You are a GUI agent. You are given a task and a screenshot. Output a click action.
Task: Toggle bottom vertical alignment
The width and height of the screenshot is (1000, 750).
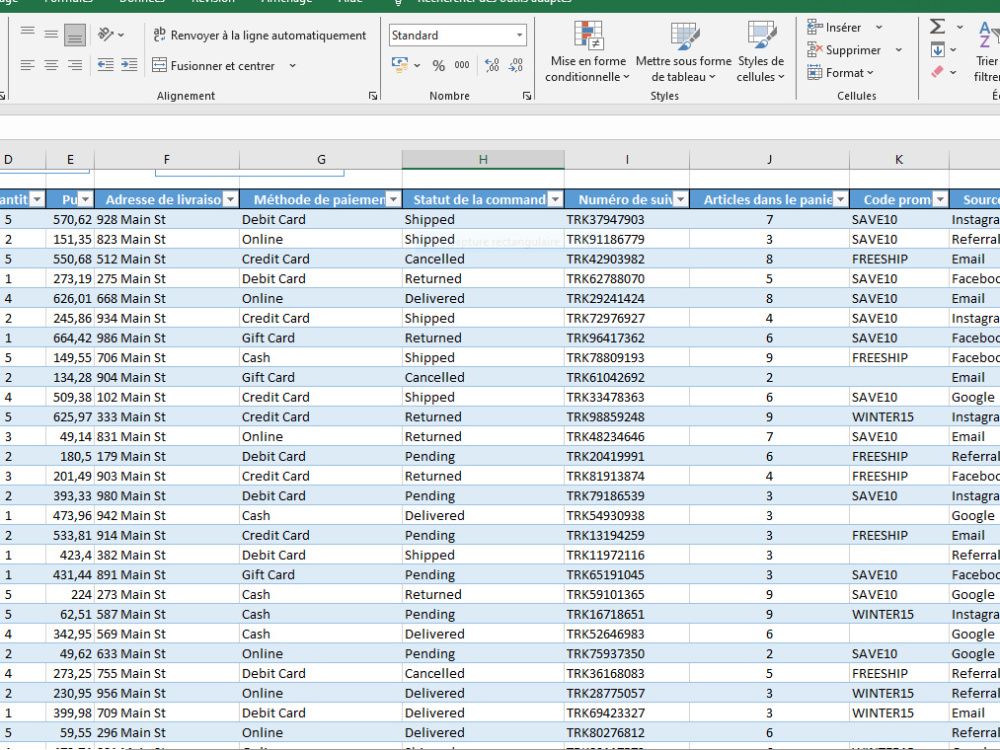pyautogui.click(x=75, y=34)
